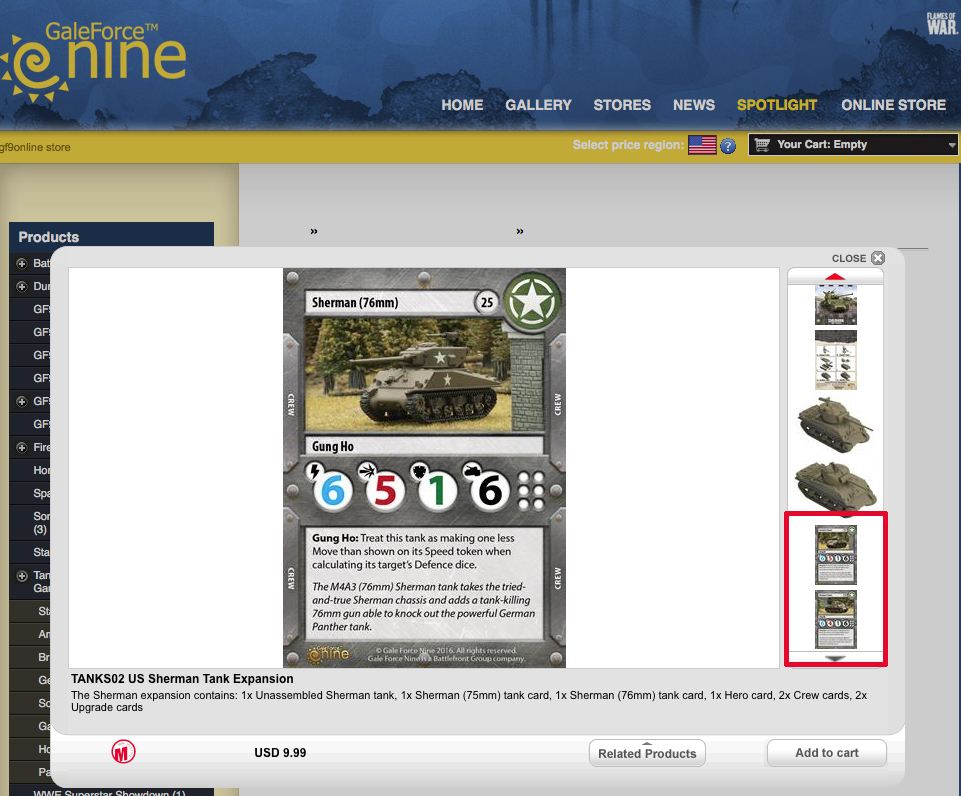The width and height of the screenshot is (961, 796).
Task: Click the large Sherman (76mm) card image
Action: pyautogui.click(x=424, y=467)
